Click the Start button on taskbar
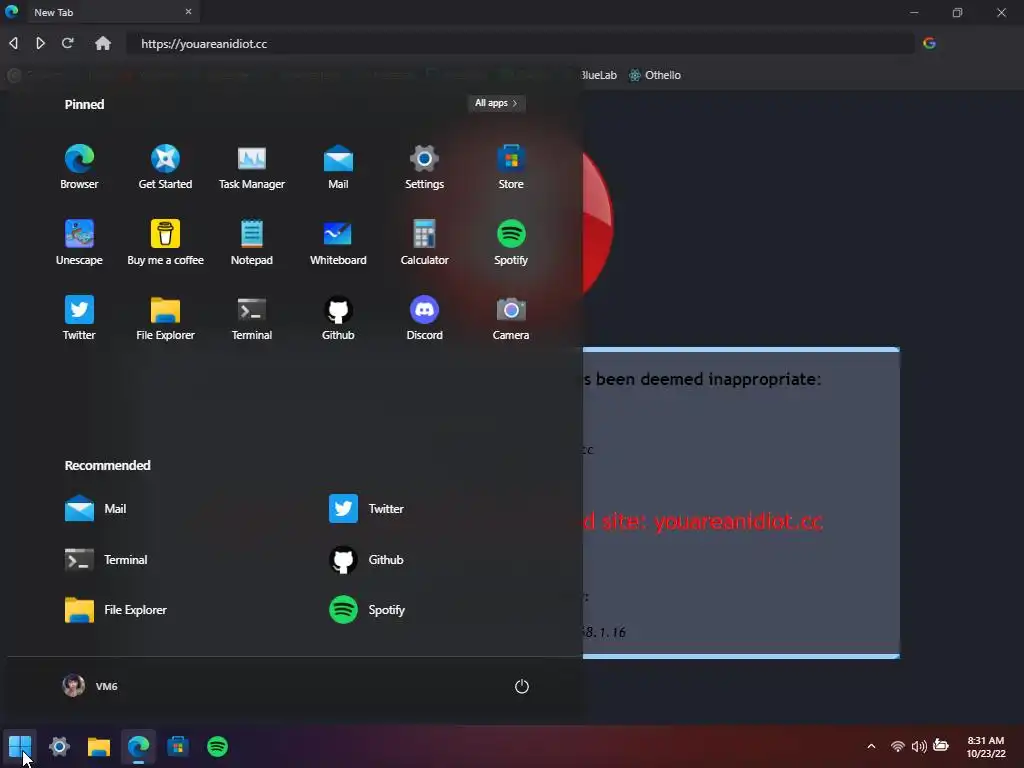Image resolution: width=1024 pixels, height=768 pixels. (x=20, y=746)
